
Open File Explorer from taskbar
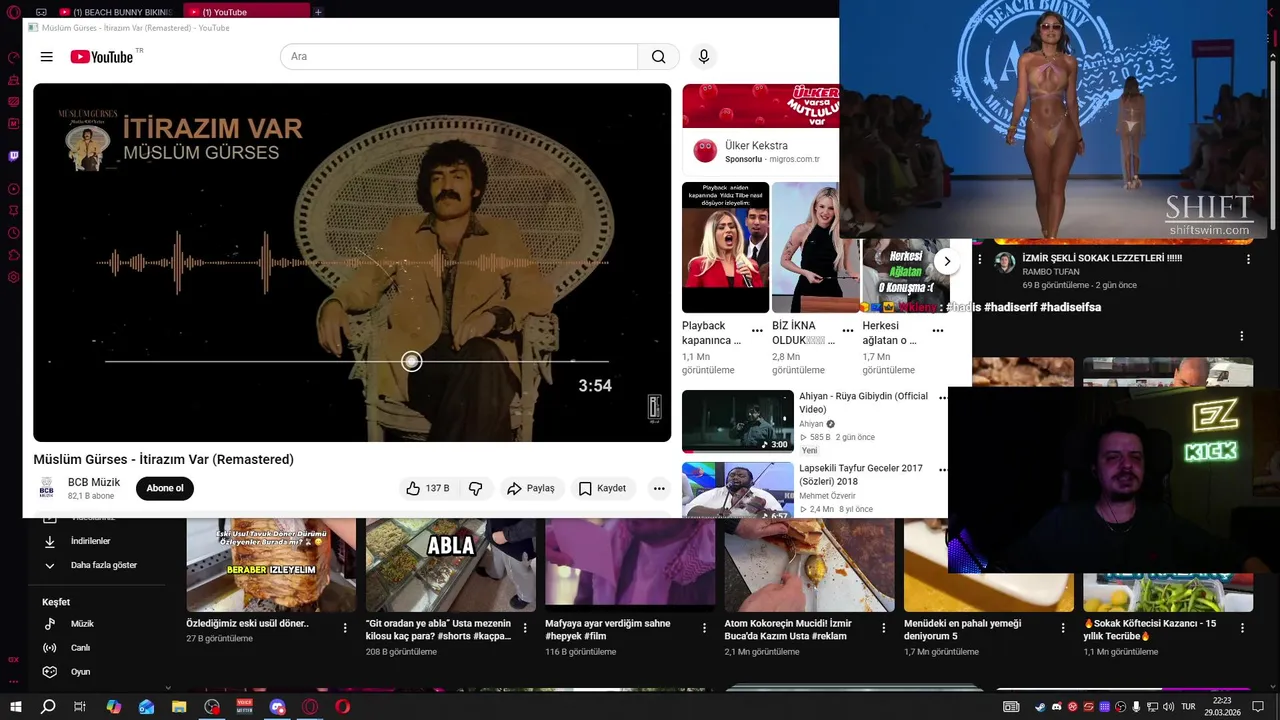point(179,706)
